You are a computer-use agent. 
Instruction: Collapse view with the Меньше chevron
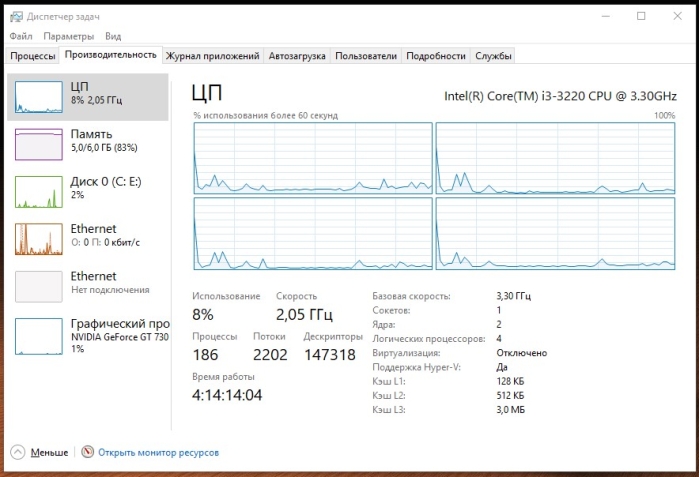18,452
